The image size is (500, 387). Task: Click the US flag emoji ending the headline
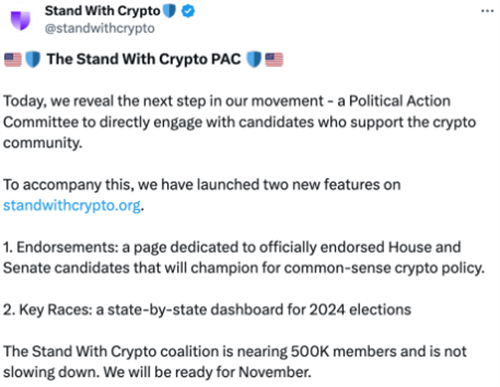click(x=274, y=60)
